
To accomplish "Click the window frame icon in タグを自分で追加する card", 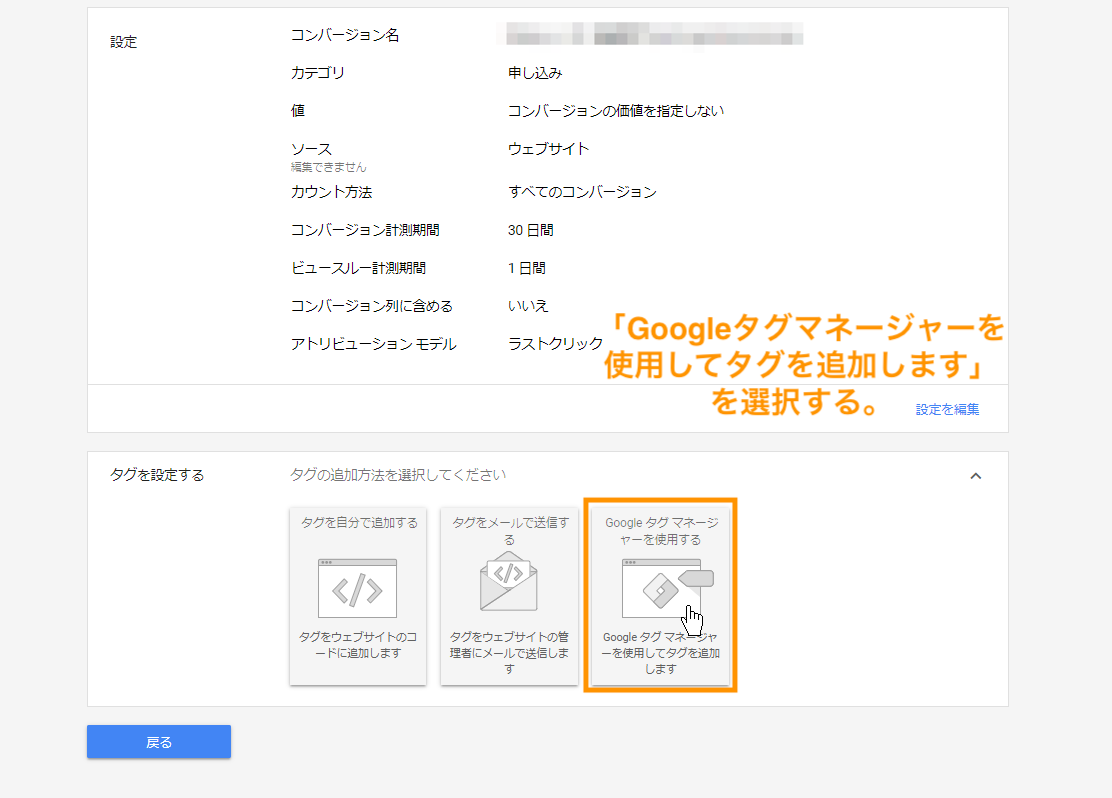I will pos(357,587).
